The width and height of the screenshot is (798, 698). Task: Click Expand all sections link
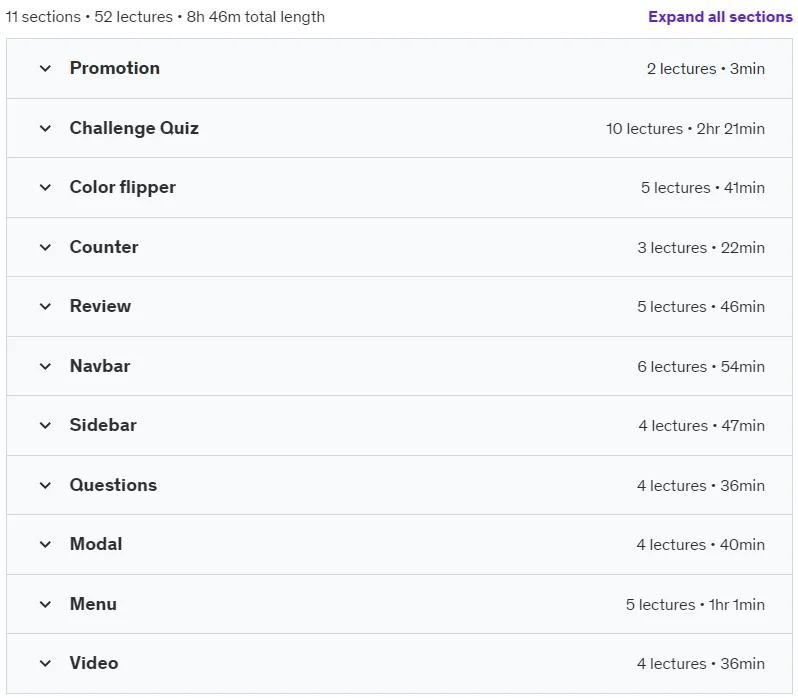[x=720, y=17]
